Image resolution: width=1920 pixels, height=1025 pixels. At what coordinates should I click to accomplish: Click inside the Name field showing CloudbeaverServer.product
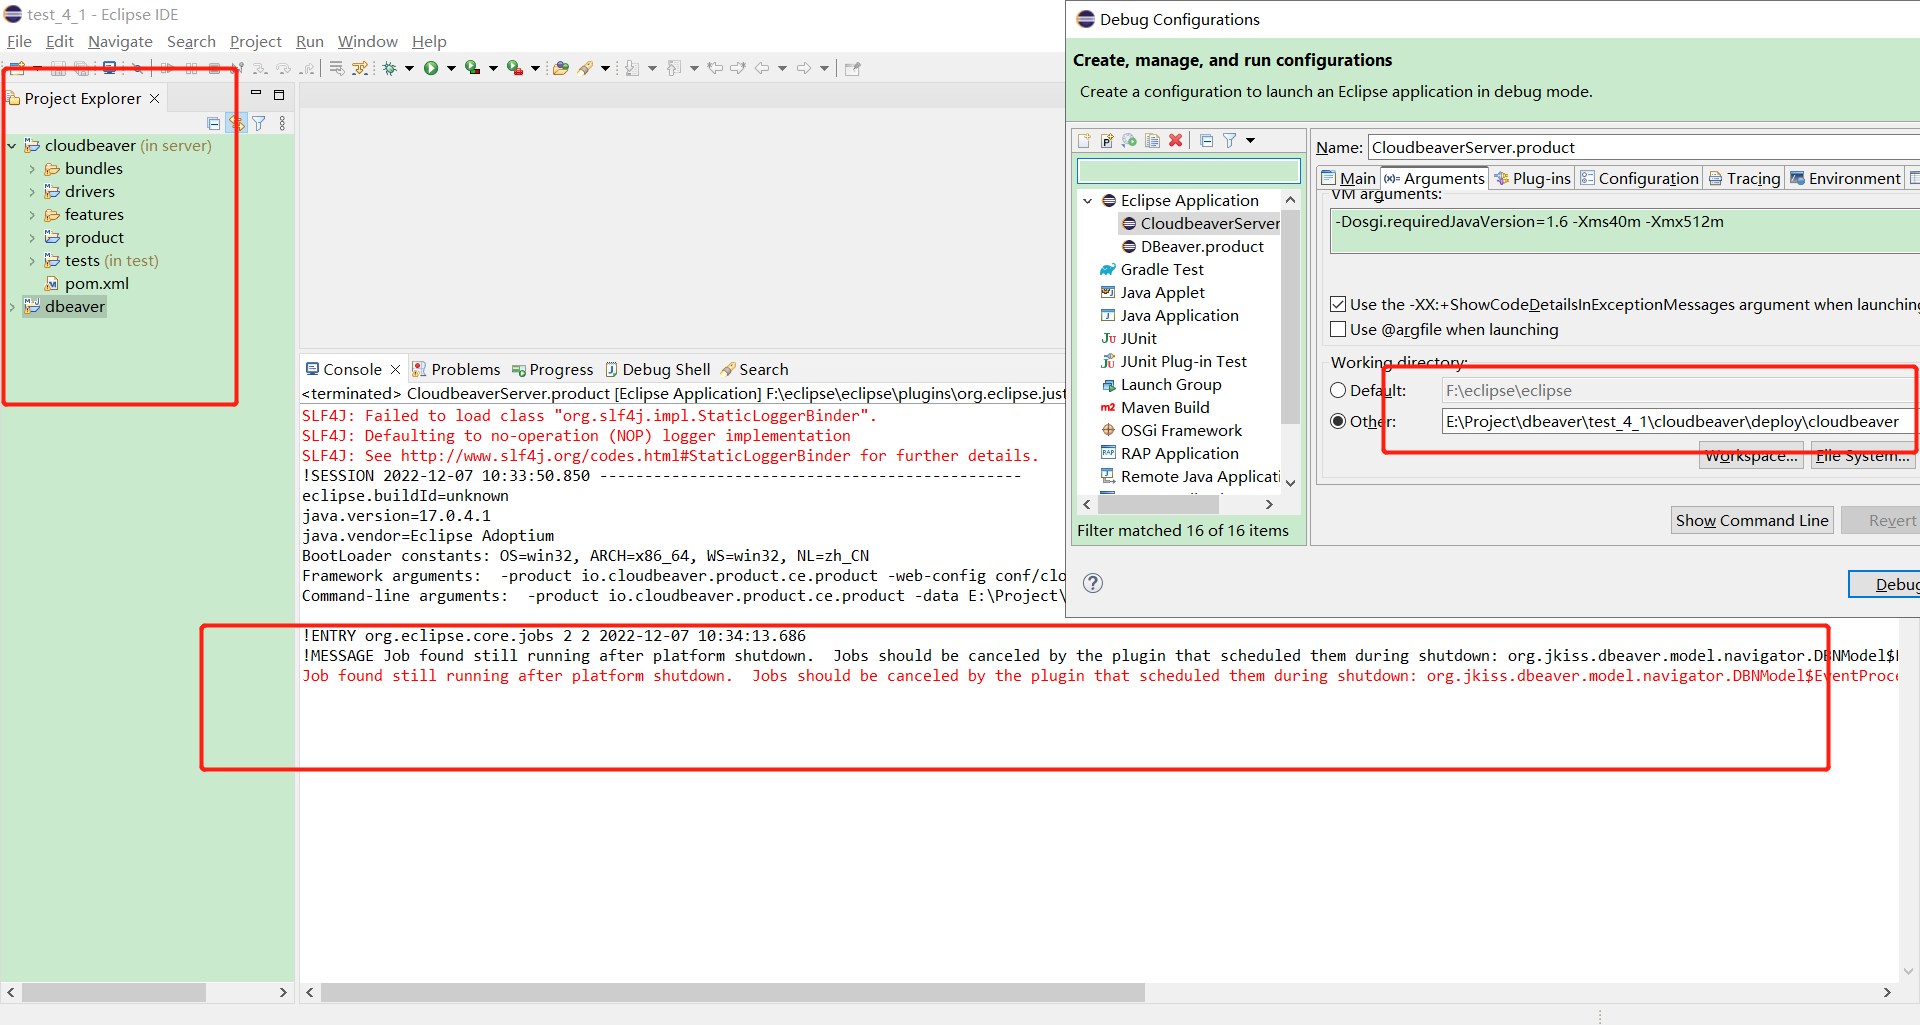(1550, 147)
